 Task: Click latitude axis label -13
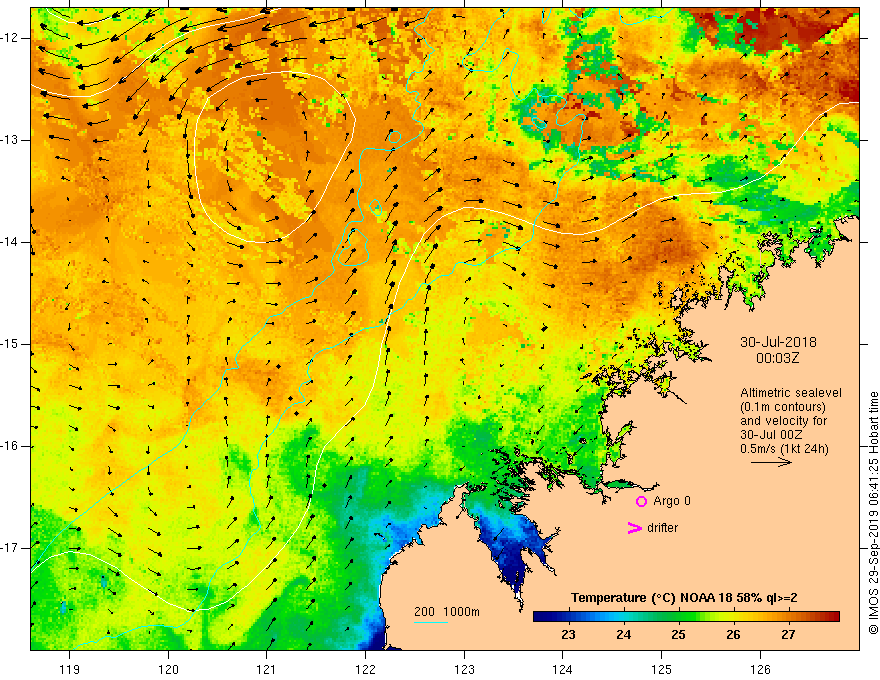click(10, 140)
